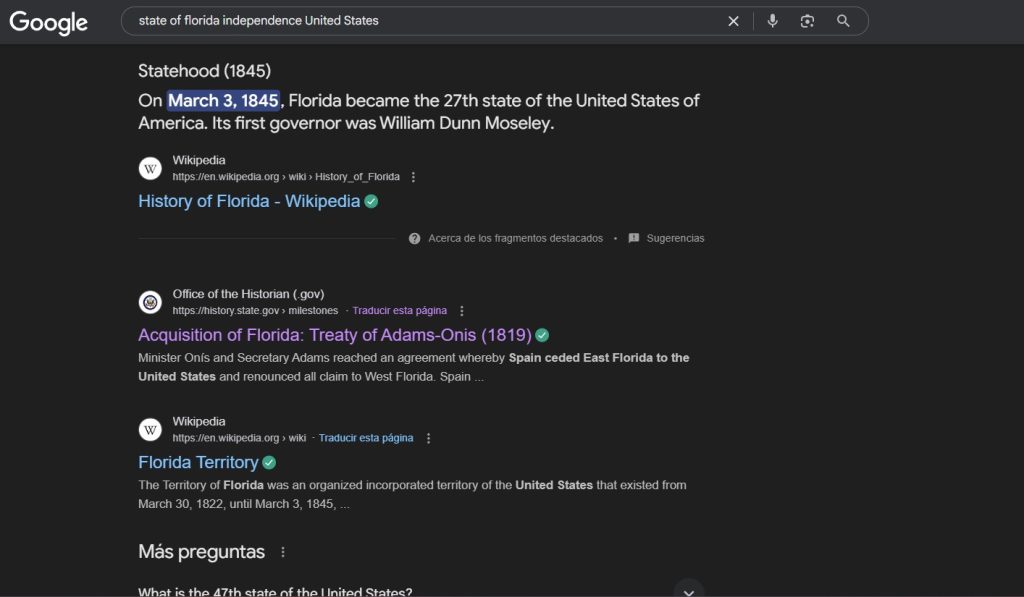
Task: Open options menu for history.state.gov result
Action: pos(461,311)
